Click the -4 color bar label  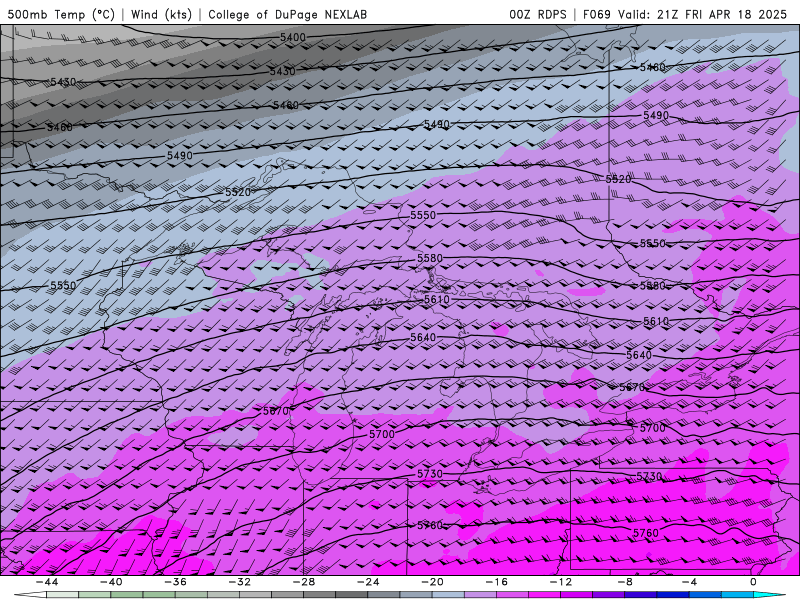689,582
